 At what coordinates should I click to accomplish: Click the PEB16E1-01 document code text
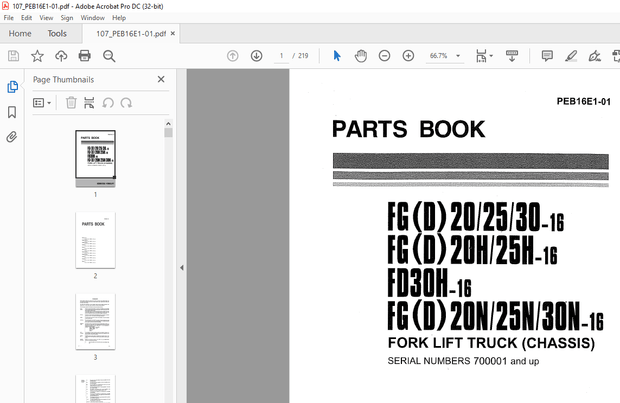[584, 102]
